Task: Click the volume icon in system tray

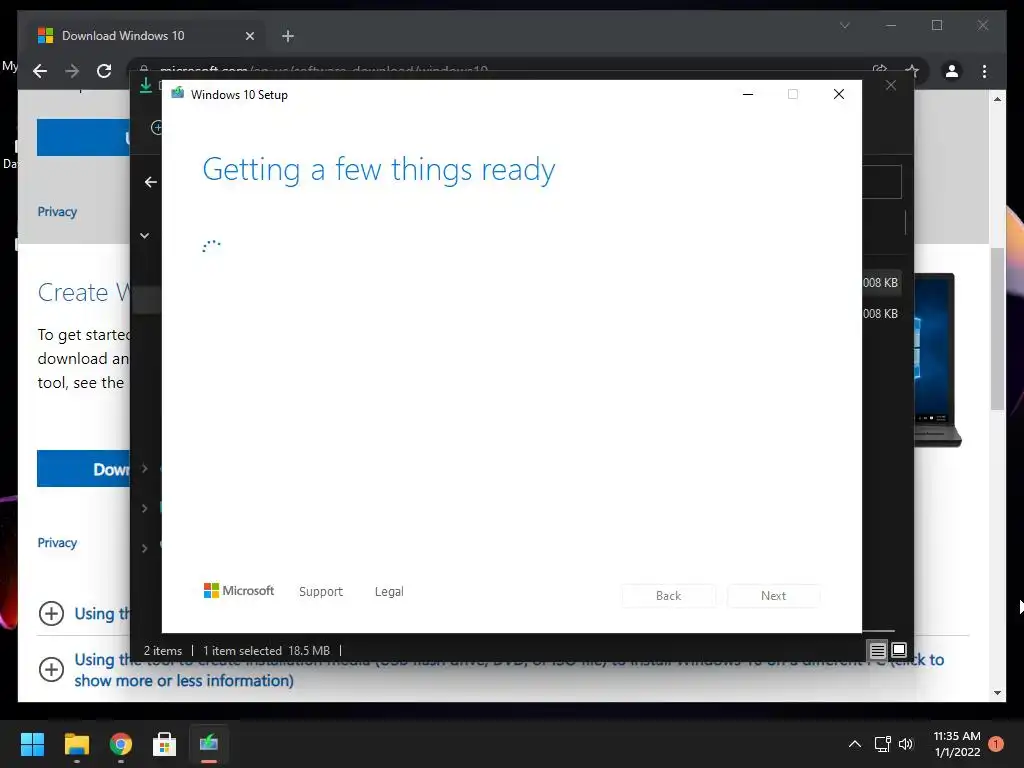Action: point(906,744)
